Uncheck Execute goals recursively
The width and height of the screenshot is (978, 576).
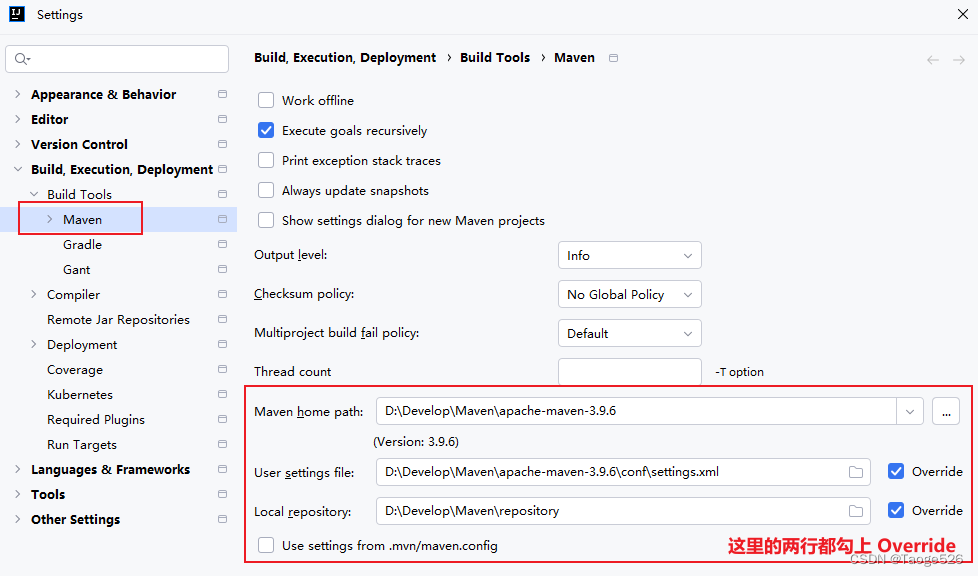click(266, 130)
